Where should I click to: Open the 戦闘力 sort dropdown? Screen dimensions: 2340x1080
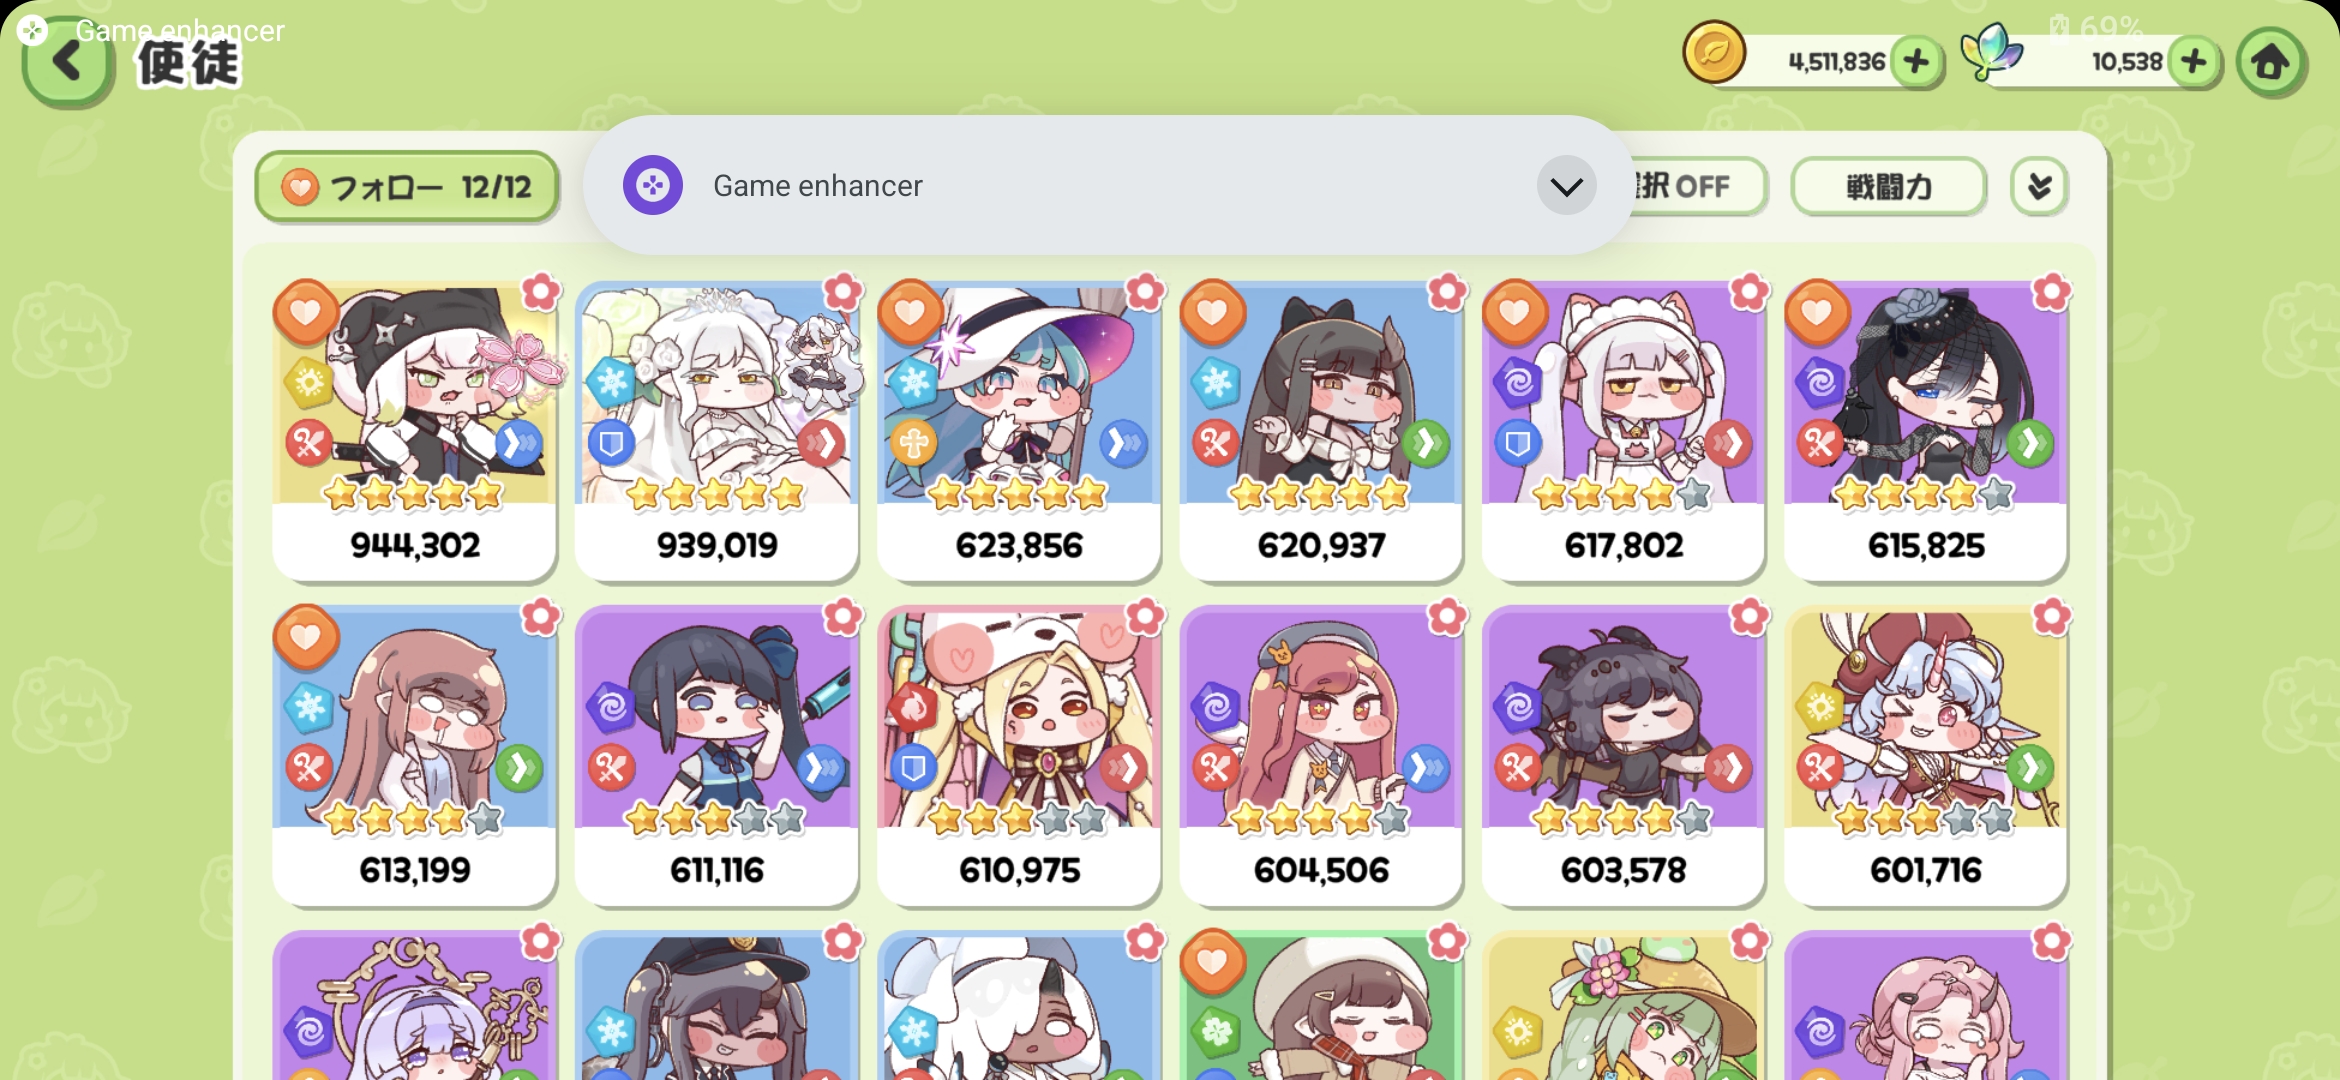click(x=1888, y=186)
